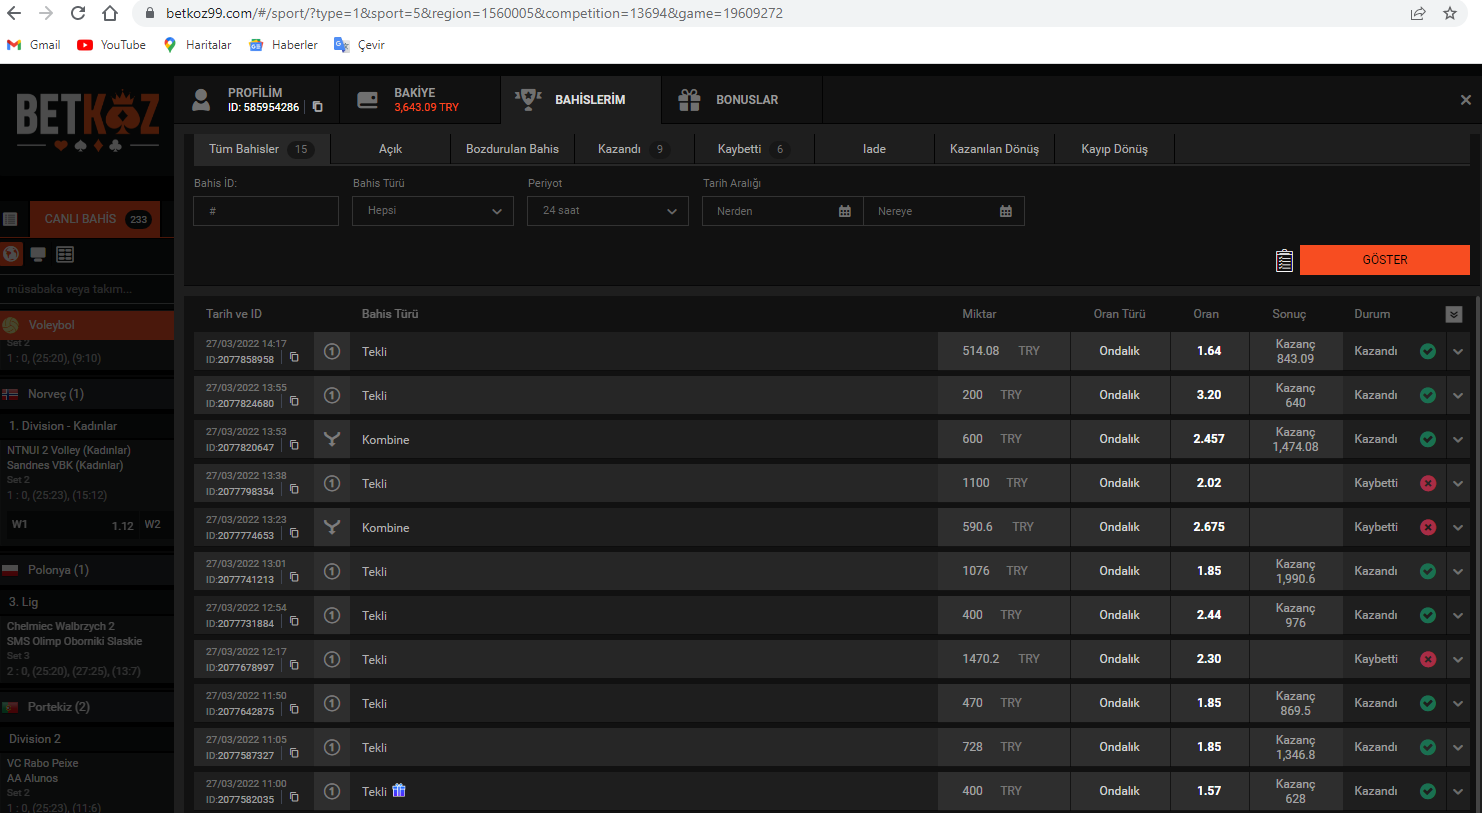Click Kombine icon on row 2077820647
The image size is (1482, 813).
point(332,440)
